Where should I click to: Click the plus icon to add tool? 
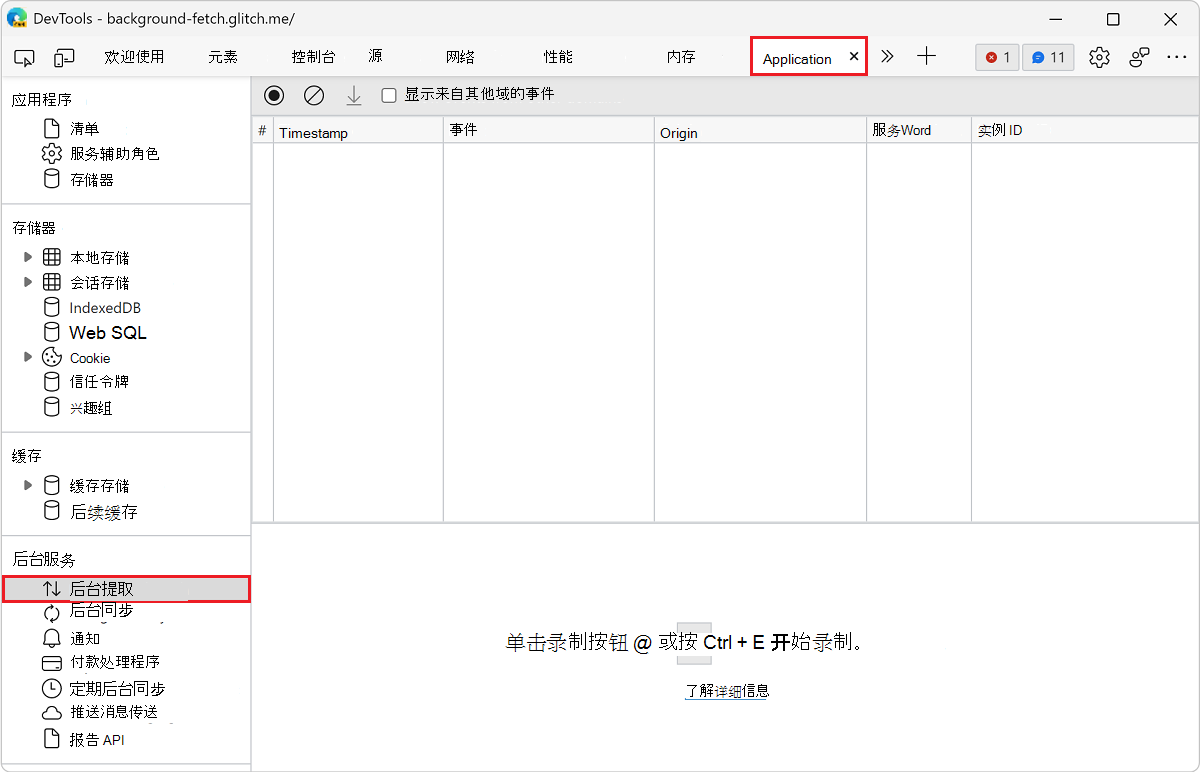[x=926, y=57]
